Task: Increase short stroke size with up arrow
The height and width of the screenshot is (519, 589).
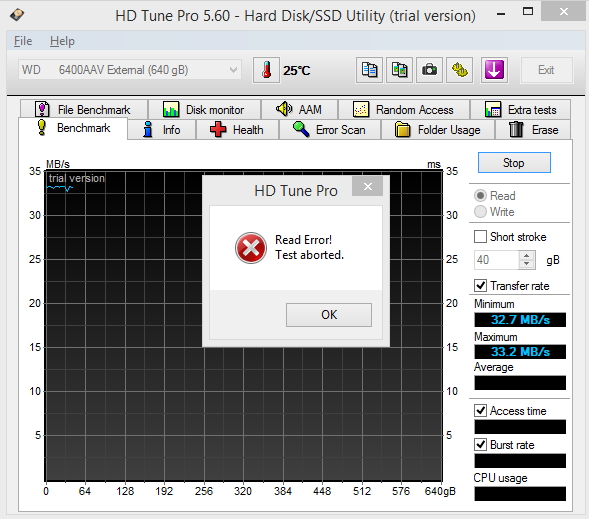Action: pos(527,255)
